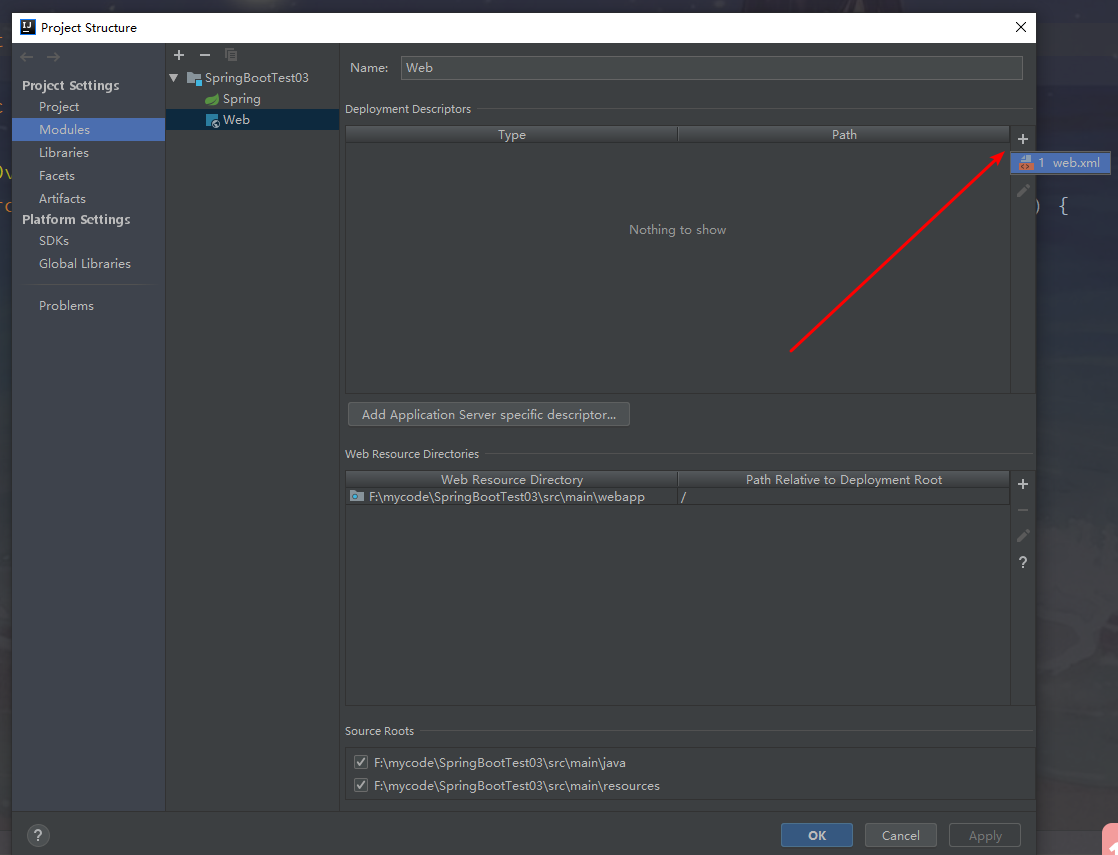
Task: Click the Type column header
Action: (x=511, y=134)
